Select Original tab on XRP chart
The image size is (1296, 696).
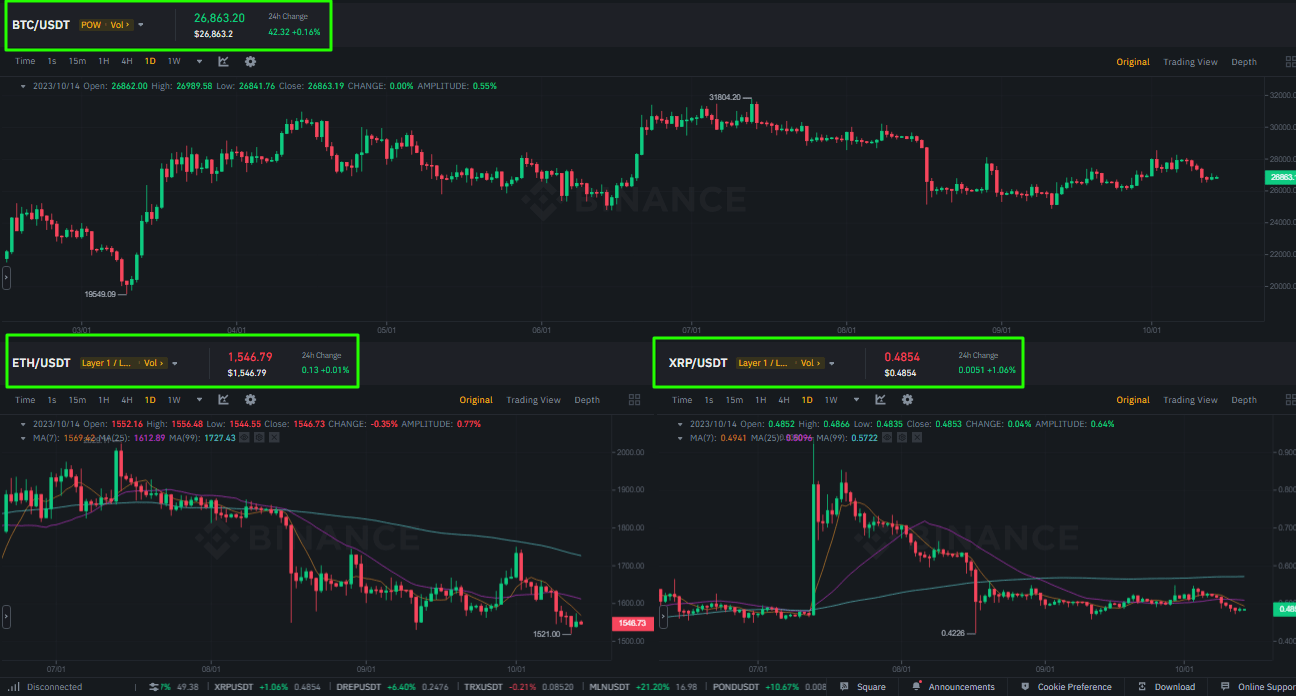(x=1133, y=400)
